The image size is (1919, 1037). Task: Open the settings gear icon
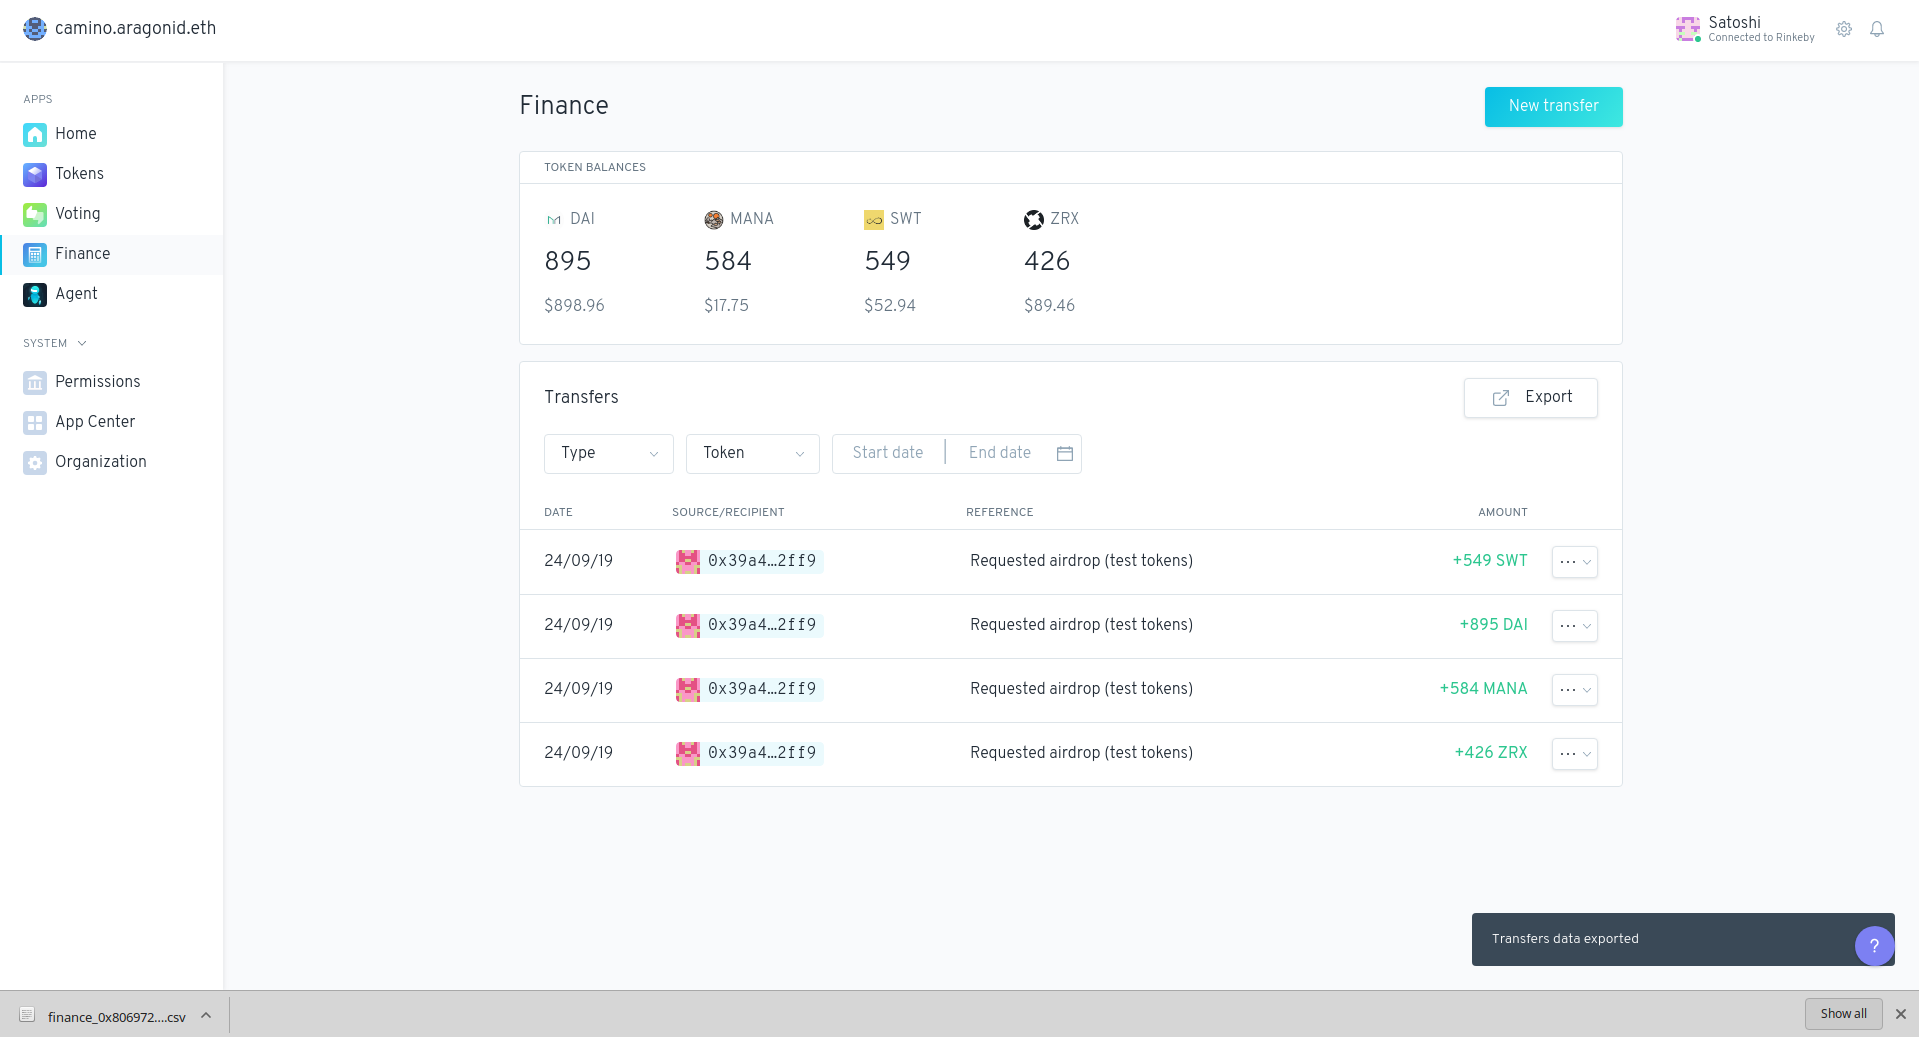1844,30
